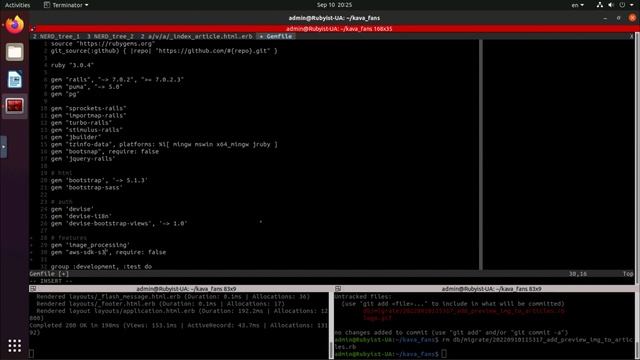The image size is (640, 360).
Task: Click the left edge dock hide handle
Action: [3, 147]
